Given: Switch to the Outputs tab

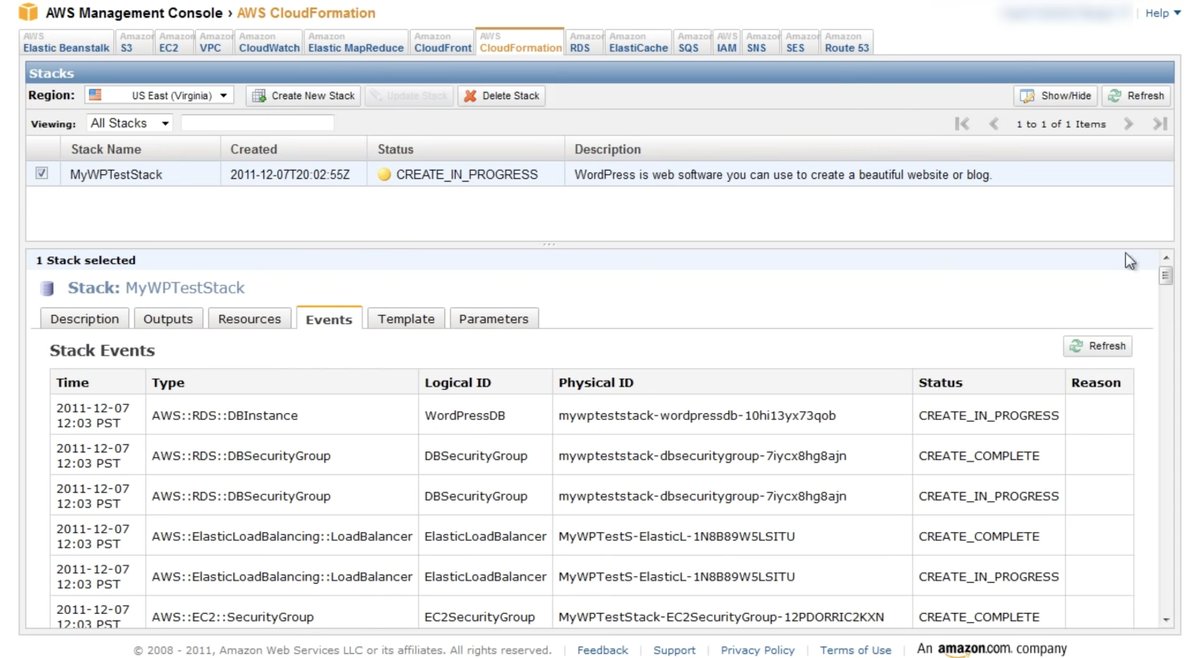Looking at the screenshot, I should click(168, 319).
